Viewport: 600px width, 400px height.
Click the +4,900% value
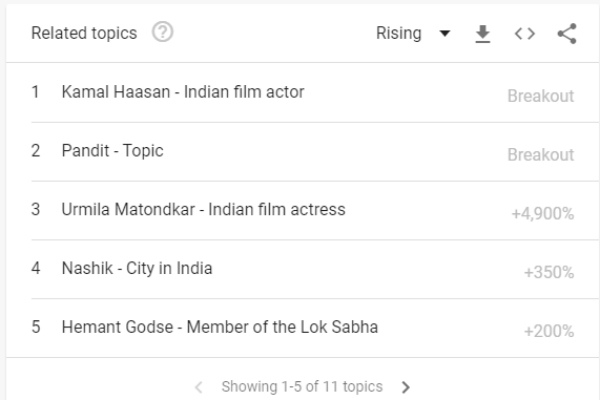[x=543, y=214]
